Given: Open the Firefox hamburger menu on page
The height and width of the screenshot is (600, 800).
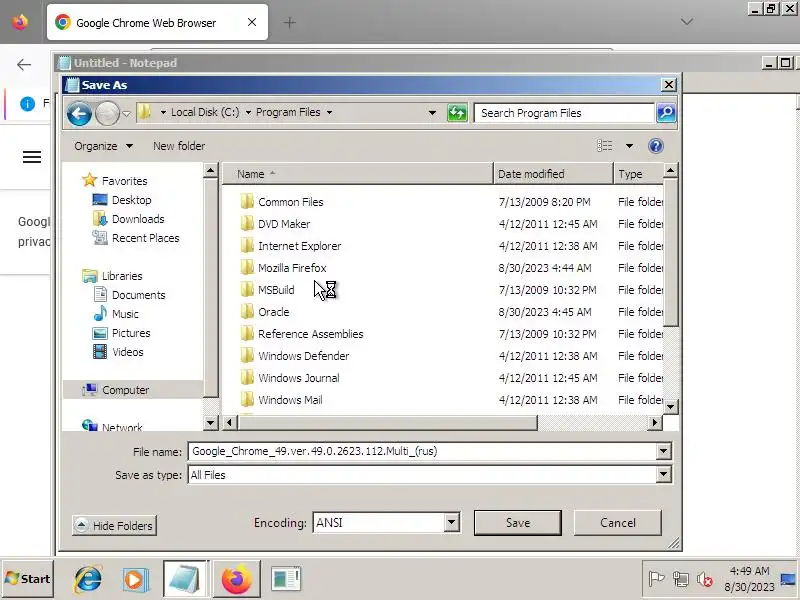Looking at the screenshot, I should (32, 157).
